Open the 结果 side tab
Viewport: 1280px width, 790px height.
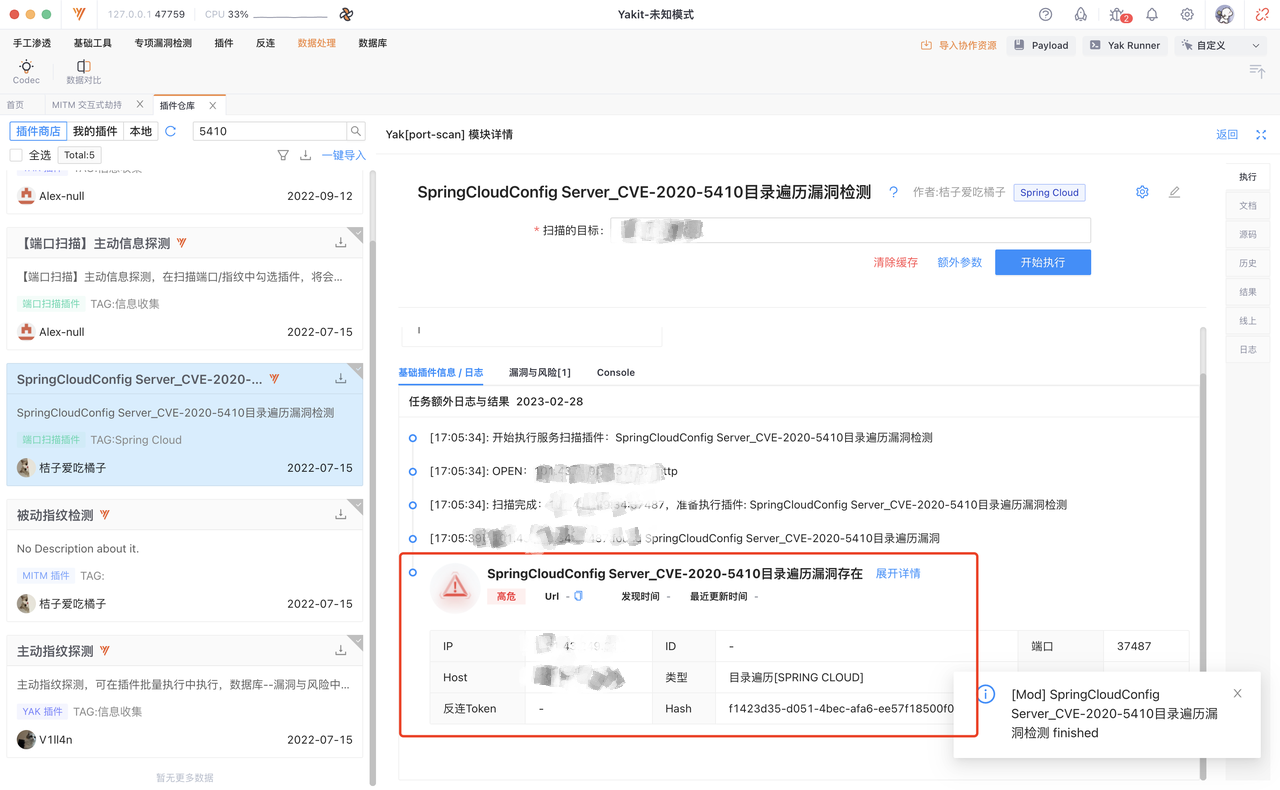pyautogui.click(x=1248, y=292)
